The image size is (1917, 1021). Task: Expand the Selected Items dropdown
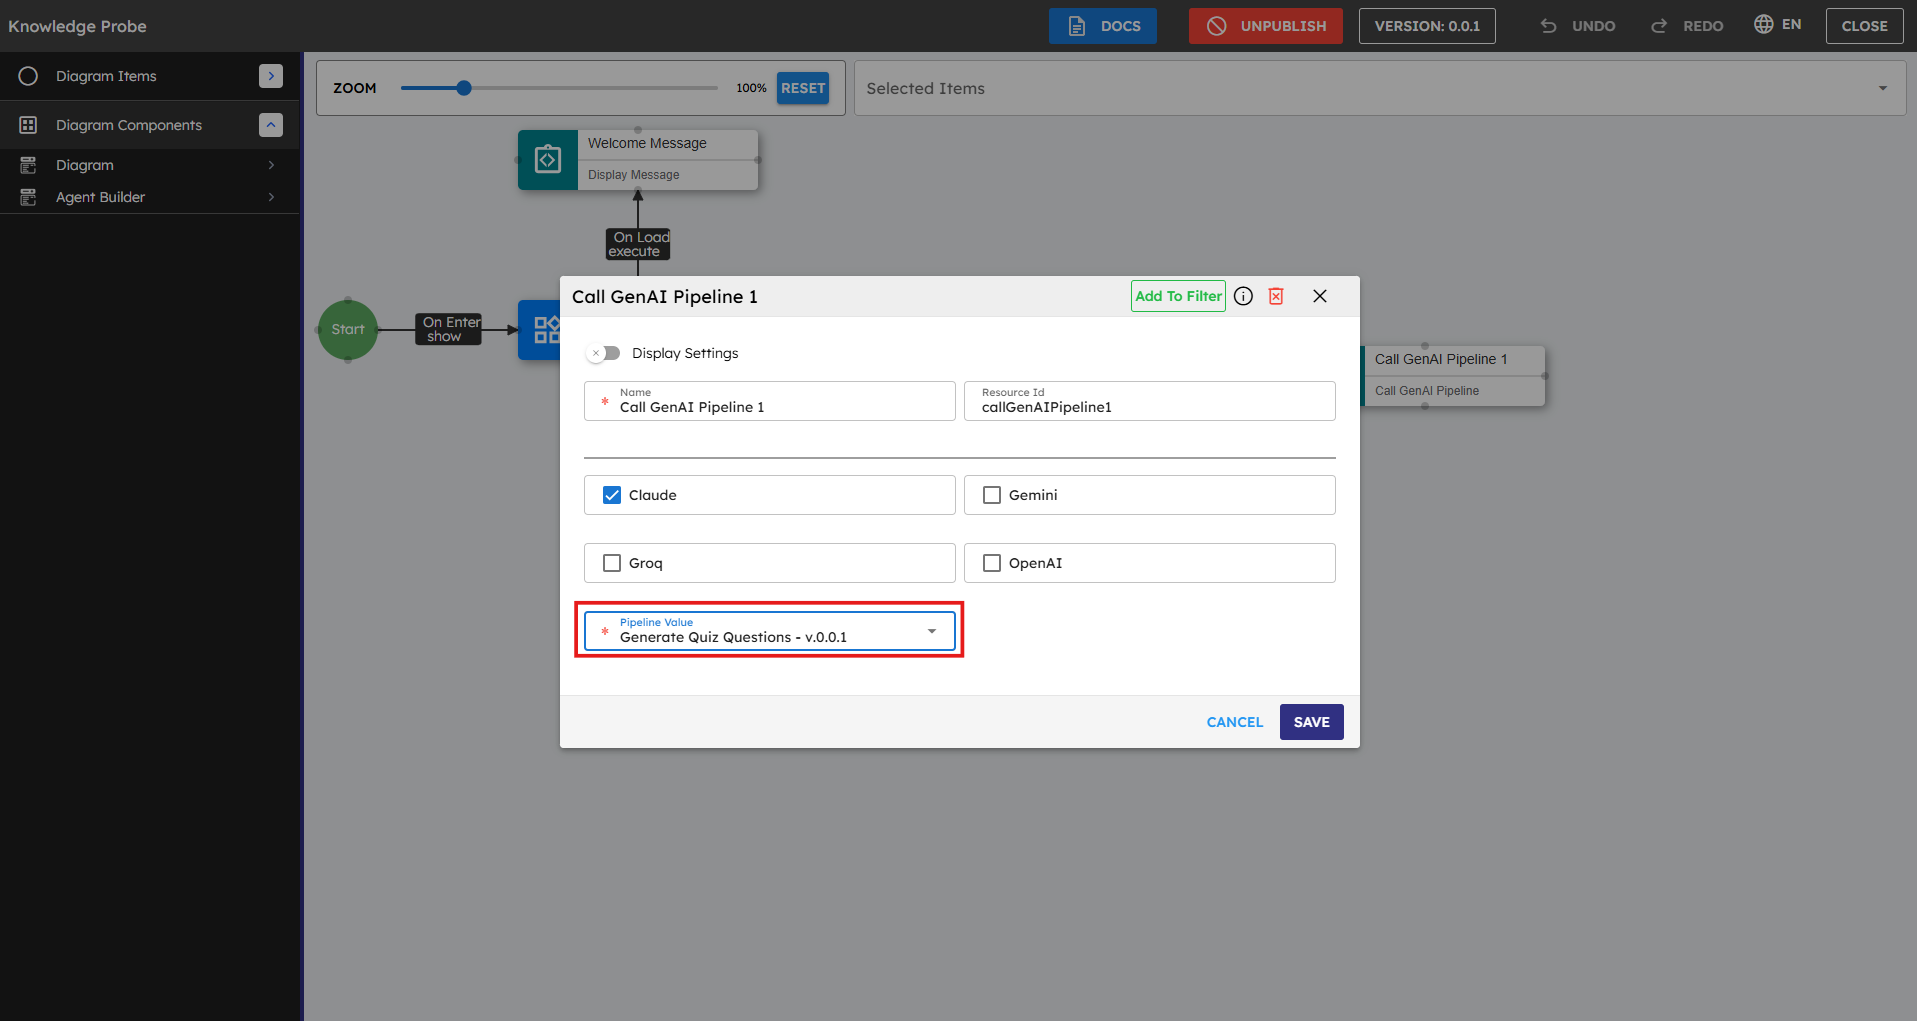[1882, 88]
